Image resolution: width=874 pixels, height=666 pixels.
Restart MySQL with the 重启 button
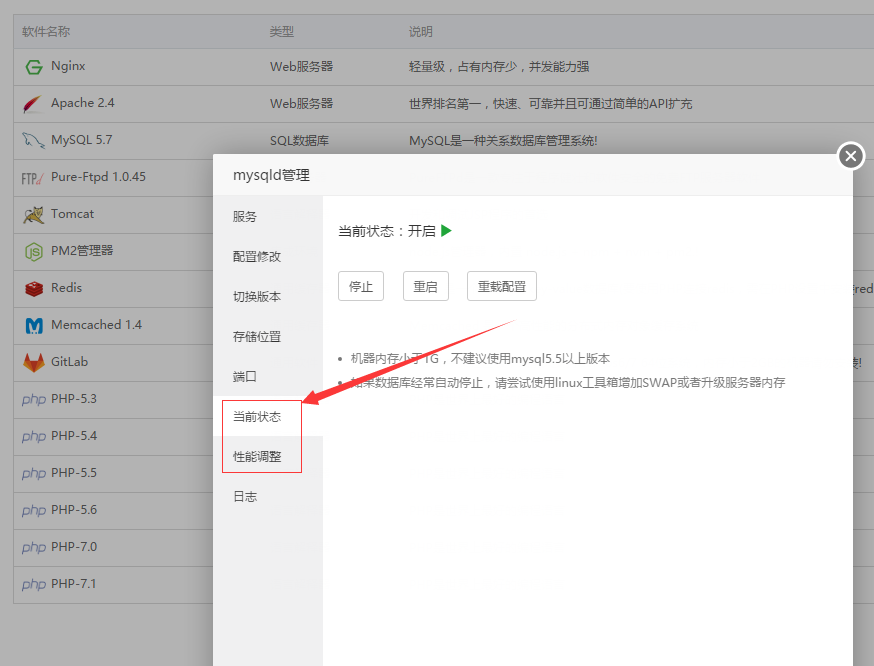(x=426, y=286)
